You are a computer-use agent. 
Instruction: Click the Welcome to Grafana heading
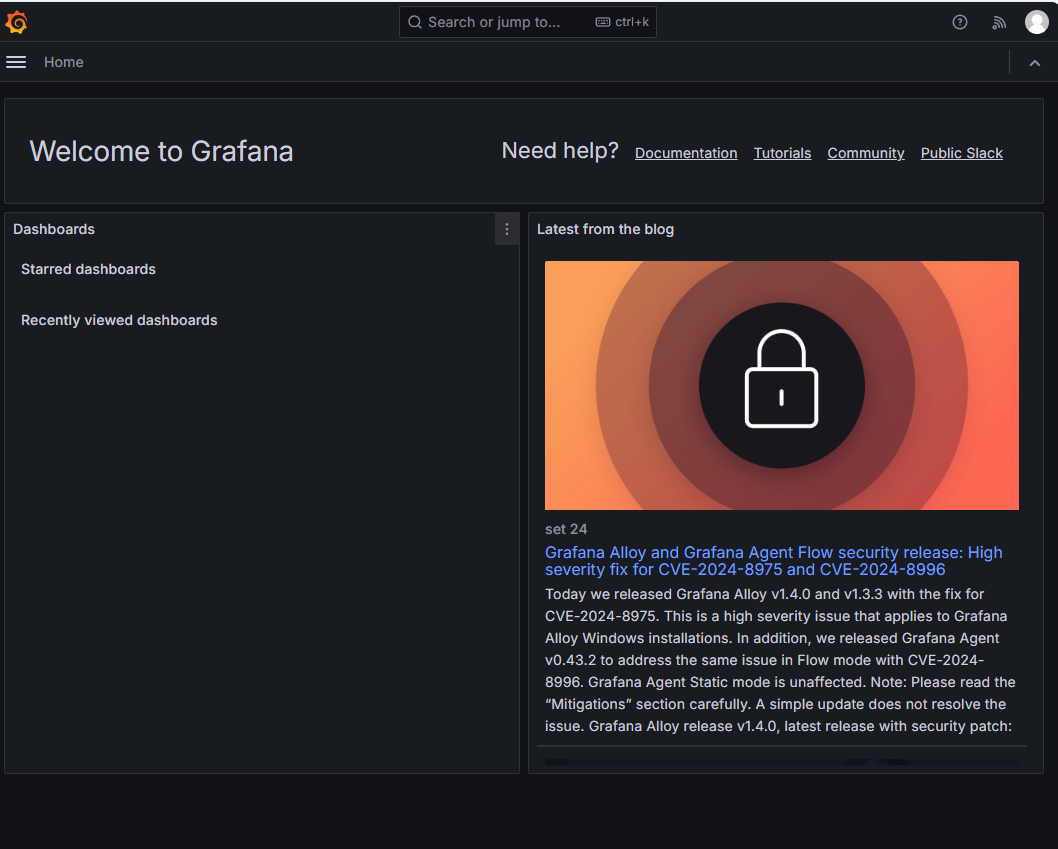click(x=161, y=151)
